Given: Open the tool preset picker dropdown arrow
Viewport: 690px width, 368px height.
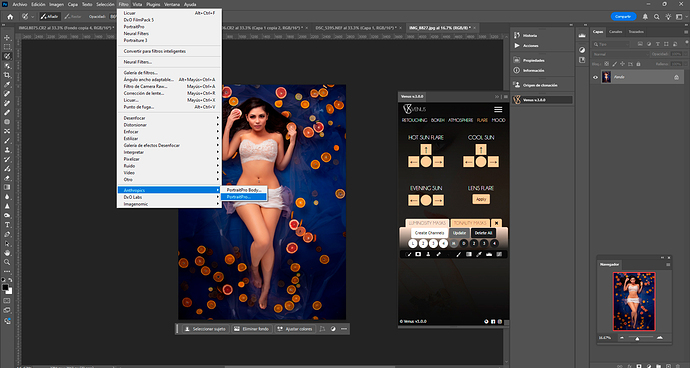Looking at the screenshot, I should 33,17.
